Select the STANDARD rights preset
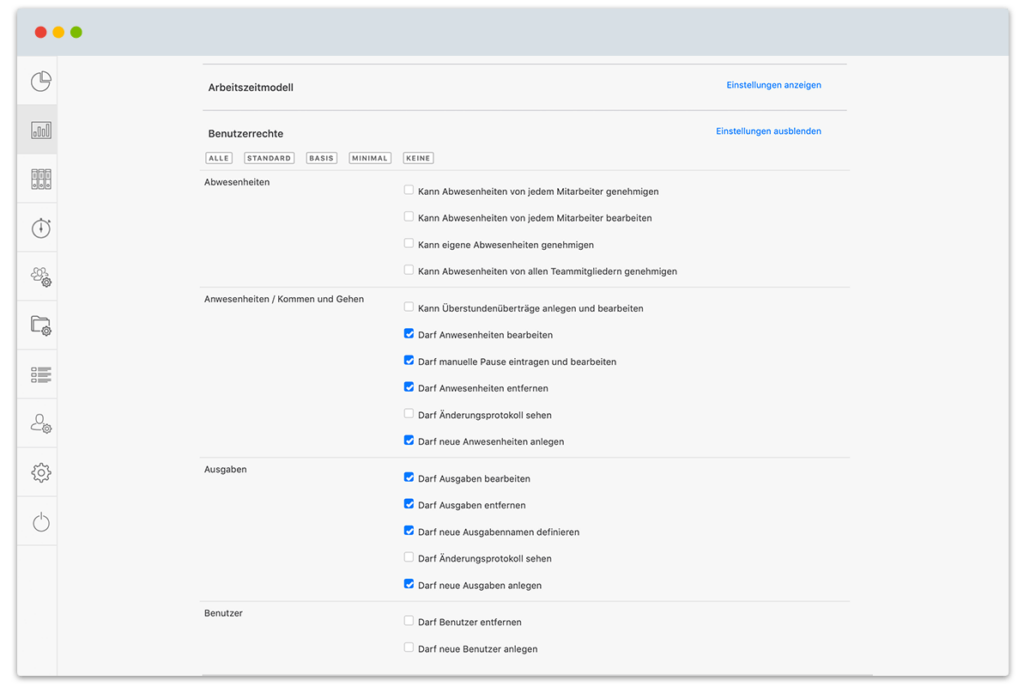Viewport: 1030px width, 687px height. [269, 158]
